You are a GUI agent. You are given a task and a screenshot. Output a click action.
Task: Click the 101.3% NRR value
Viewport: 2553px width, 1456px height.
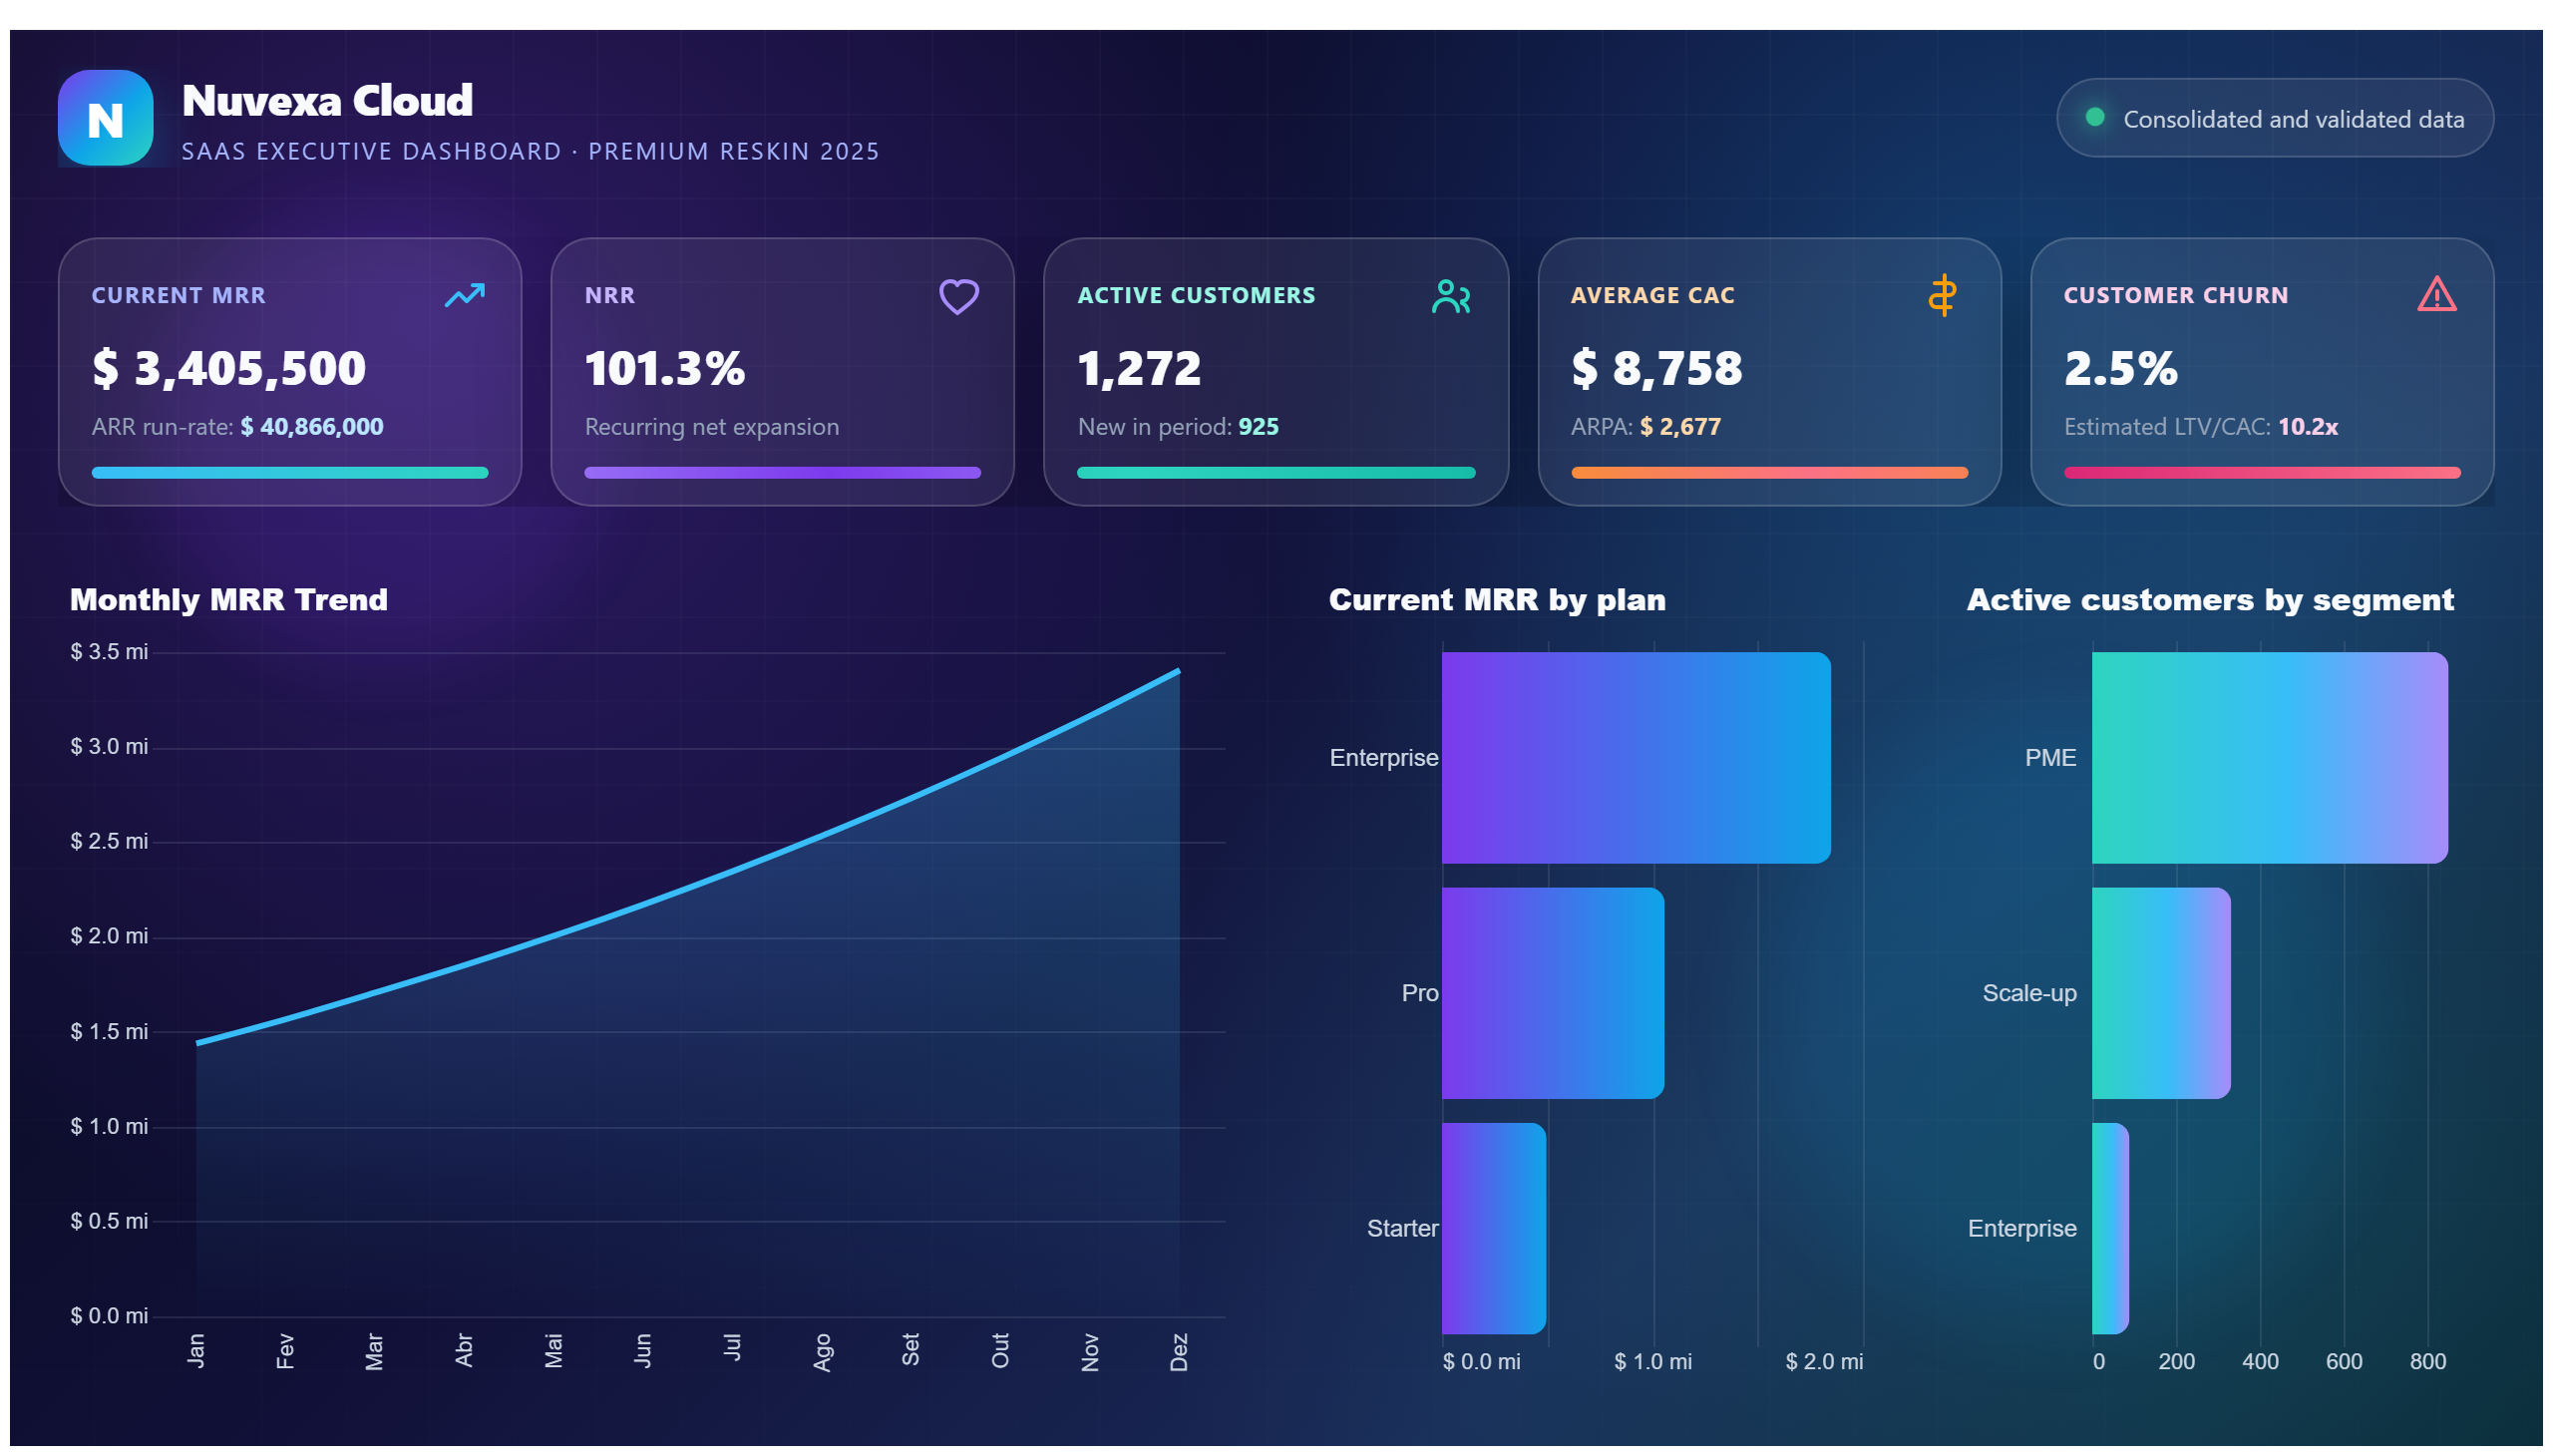pyautogui.click(x=665, y=368)
